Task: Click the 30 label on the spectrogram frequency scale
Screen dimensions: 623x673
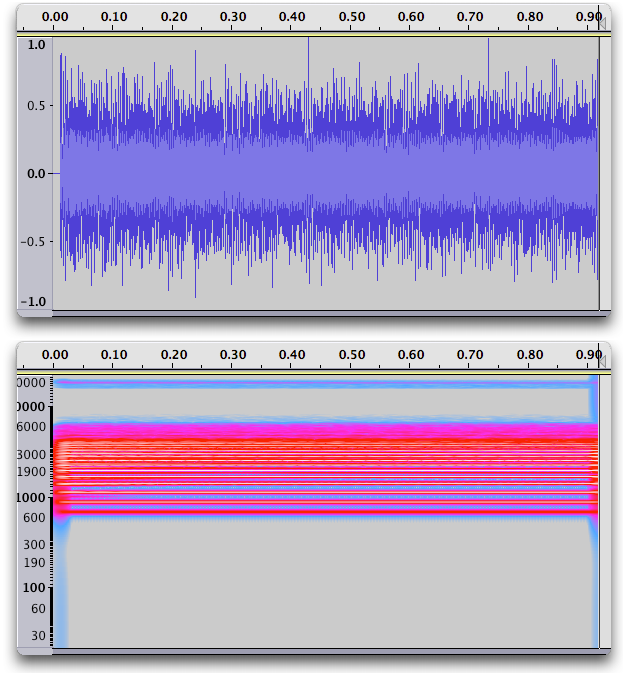Action: [38, 635]
